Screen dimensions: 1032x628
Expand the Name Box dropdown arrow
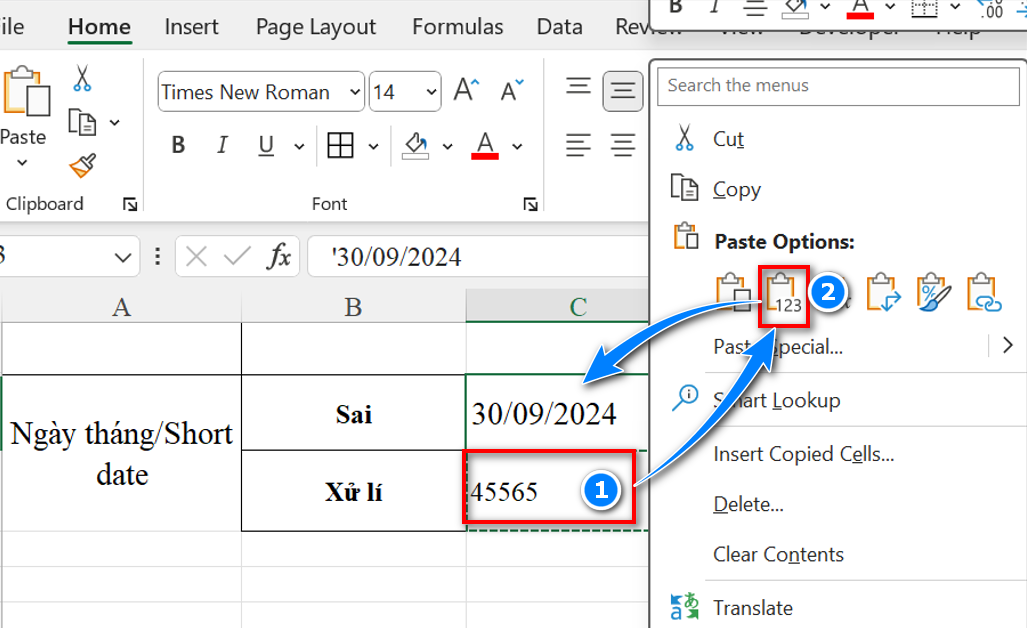pos(123,258)
